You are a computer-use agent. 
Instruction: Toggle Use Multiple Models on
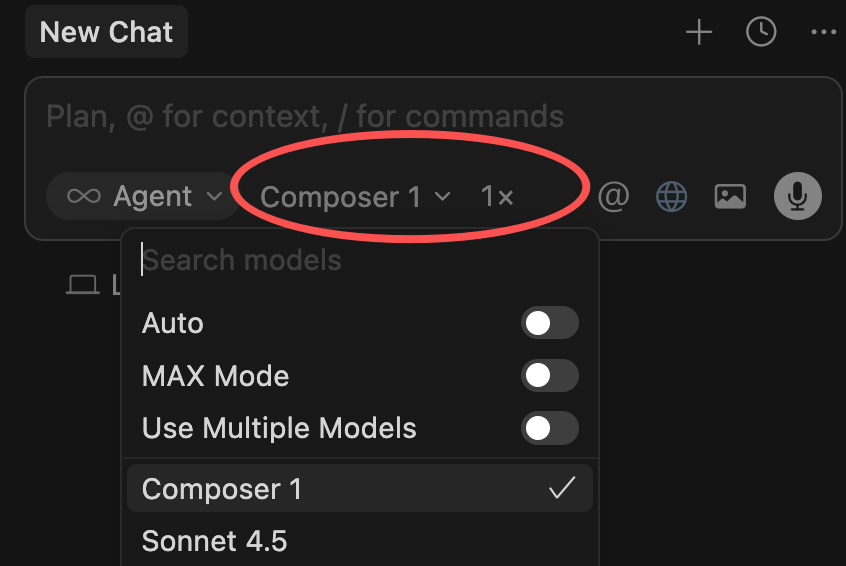click(549, 428)
